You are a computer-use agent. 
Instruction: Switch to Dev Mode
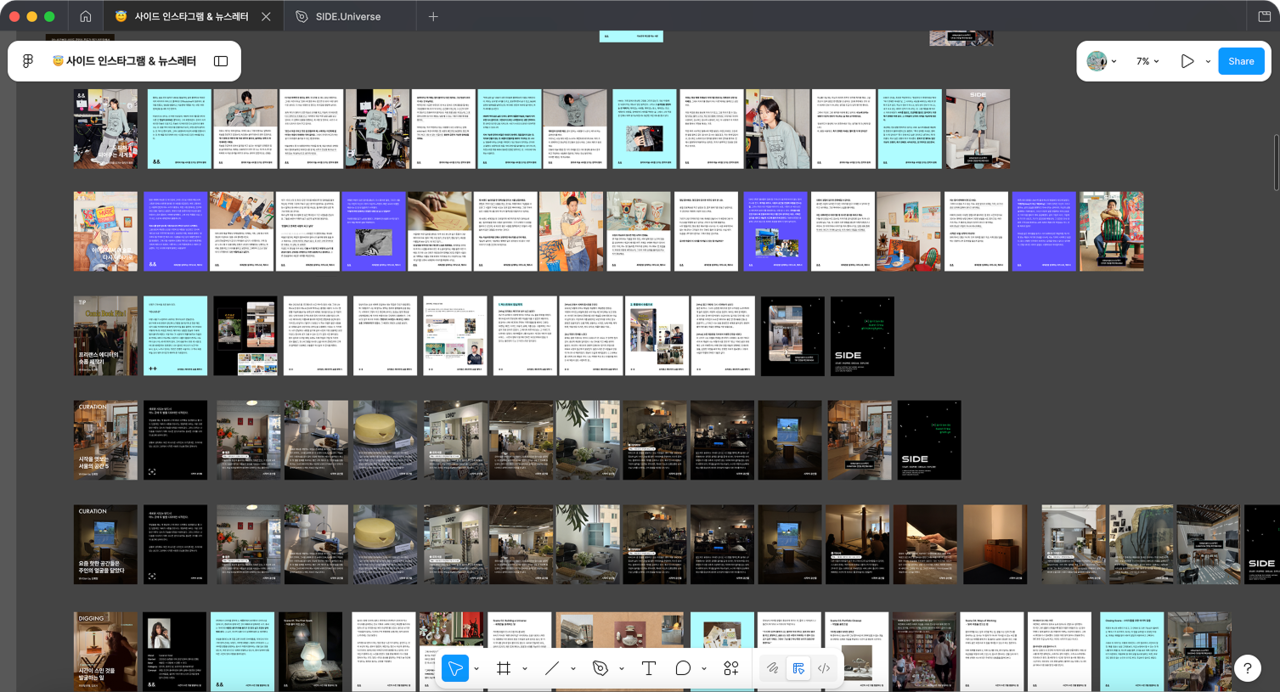coord(824,668)
